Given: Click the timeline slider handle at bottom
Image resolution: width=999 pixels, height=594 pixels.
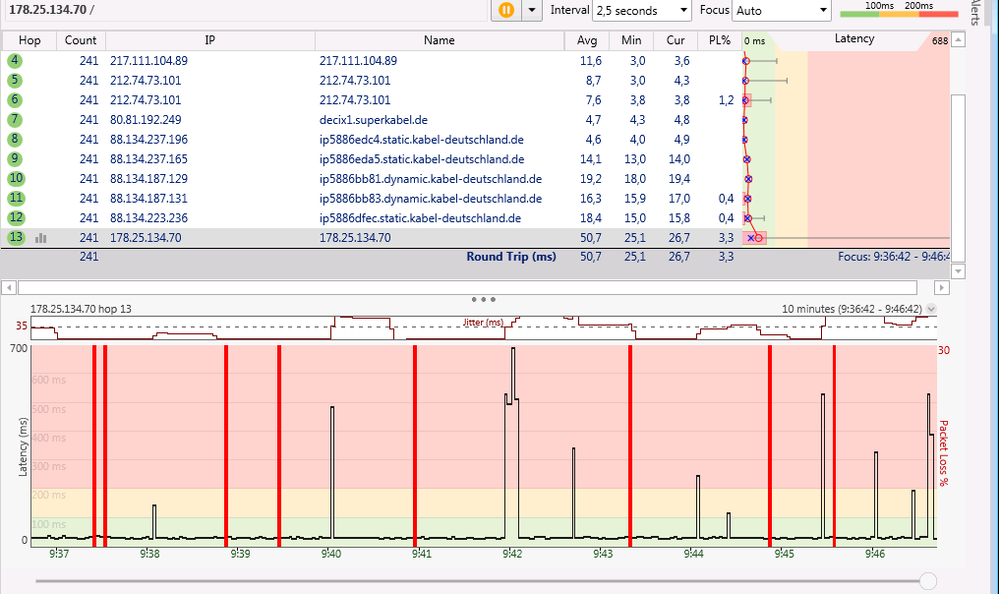Looking at the screenshot, I should pyautogui.click(x=928, y=581).
